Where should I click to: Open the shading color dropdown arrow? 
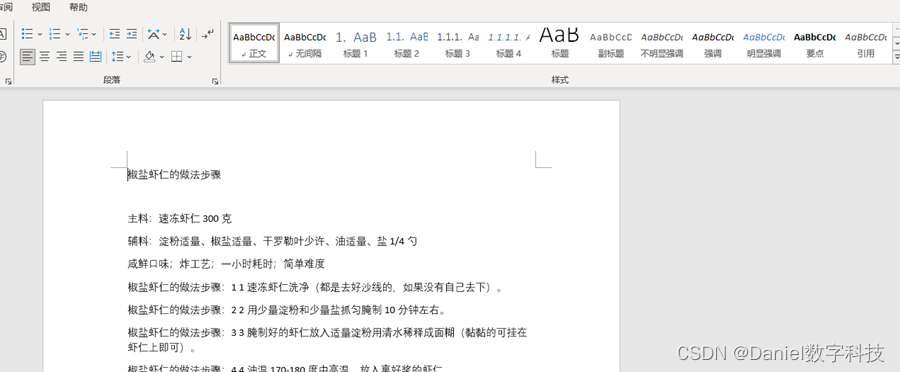(162, 56)
